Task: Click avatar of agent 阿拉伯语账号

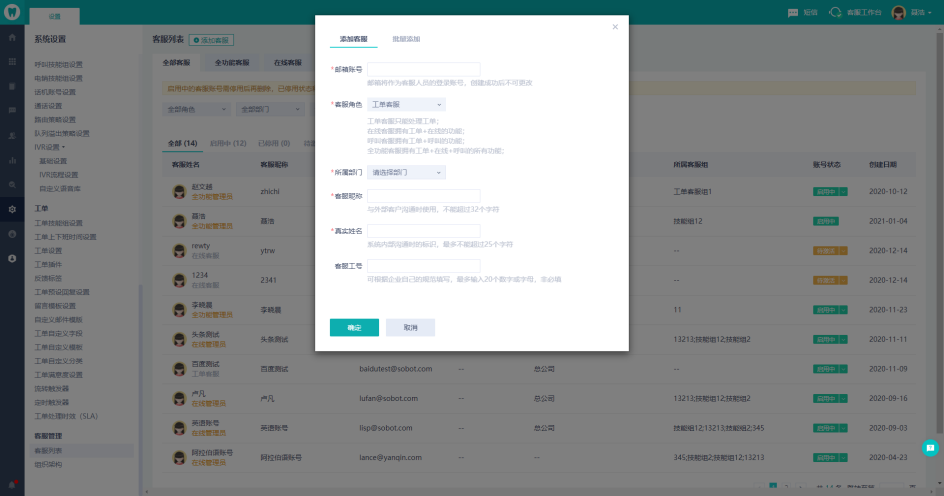Action: click(x=179, y=457)
